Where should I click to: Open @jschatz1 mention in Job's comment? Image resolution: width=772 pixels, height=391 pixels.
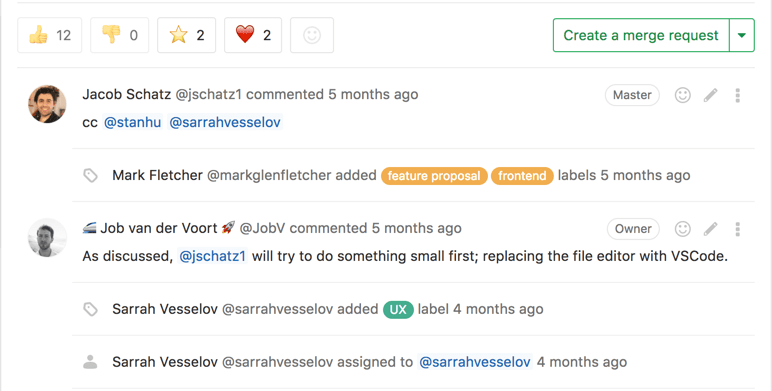[x=212, y=256]
